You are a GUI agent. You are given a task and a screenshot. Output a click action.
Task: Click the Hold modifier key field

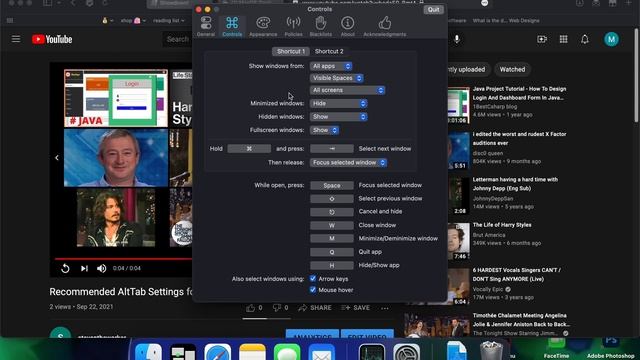(249, 149)
